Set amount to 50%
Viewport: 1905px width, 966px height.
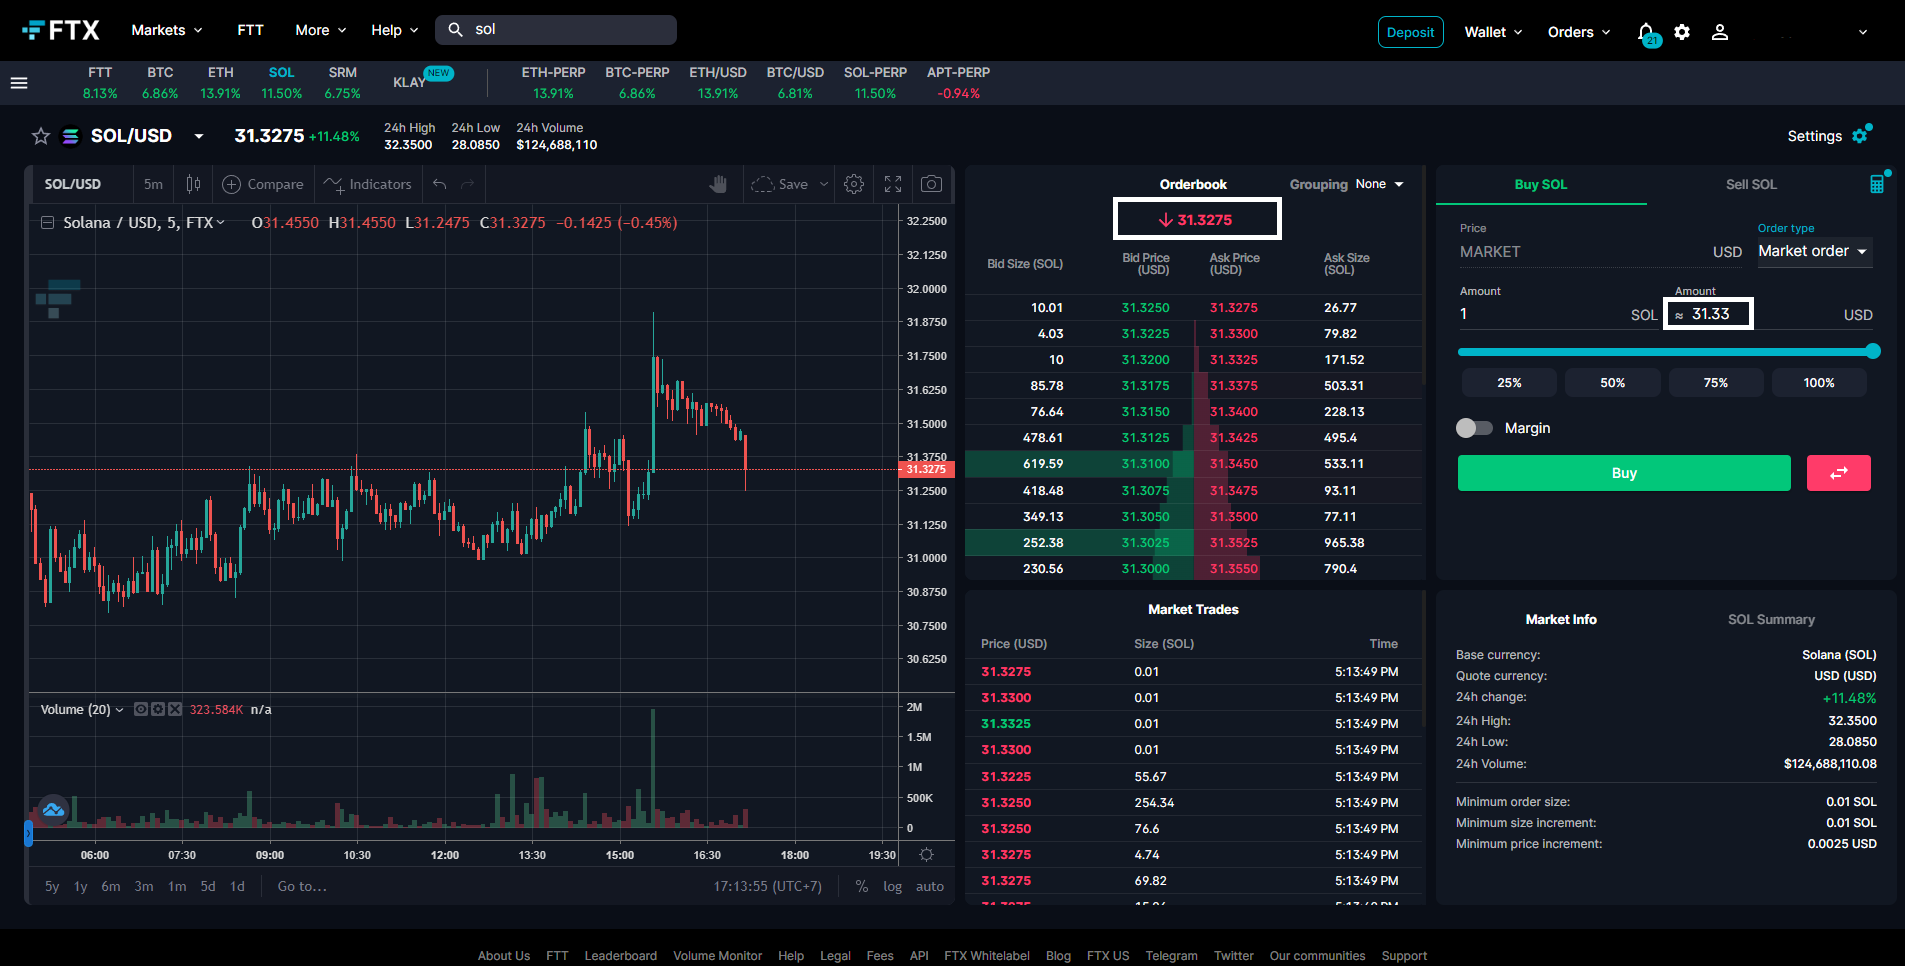1612,383
